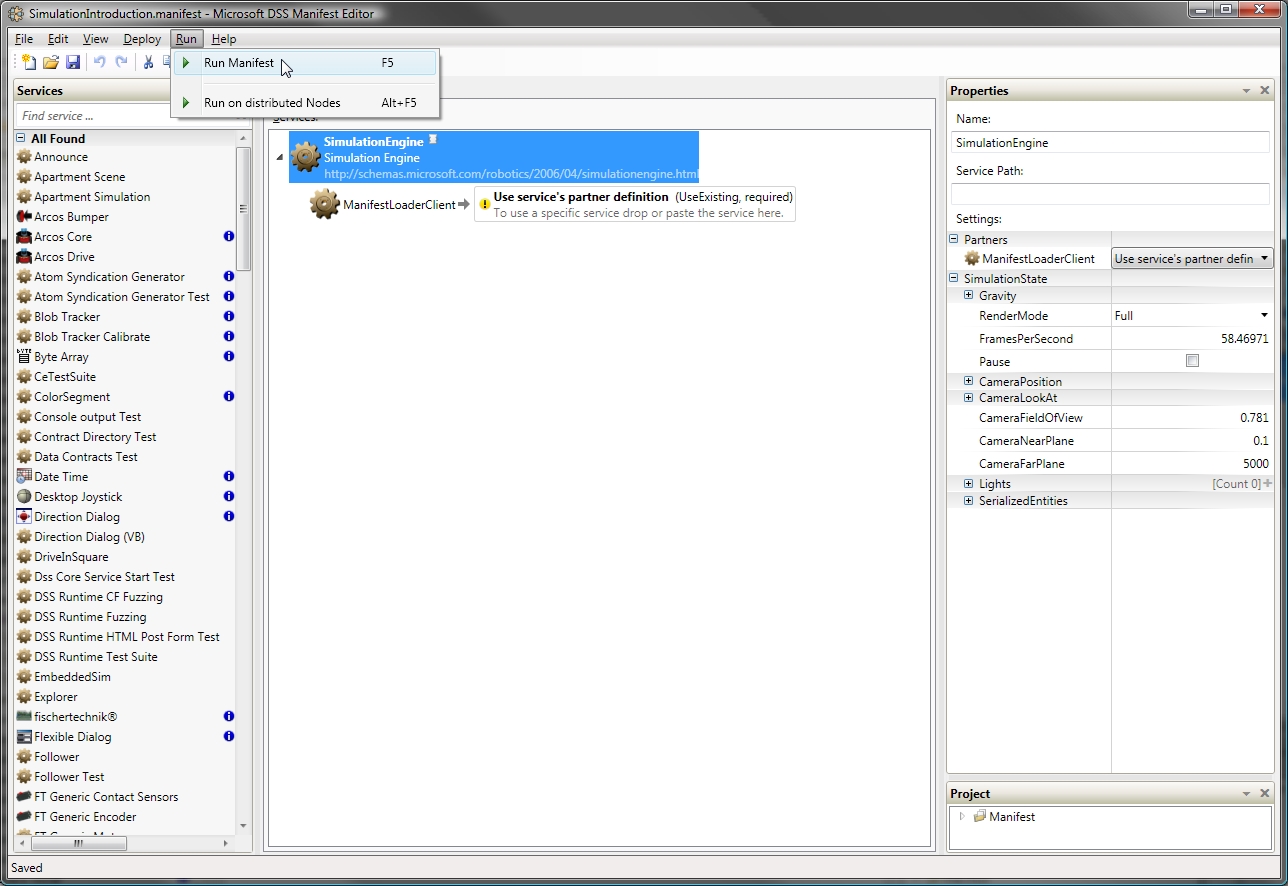1288x886 pixels.
Task: Collapse the SimulationEngine tree node arrow
Action: 279,157
